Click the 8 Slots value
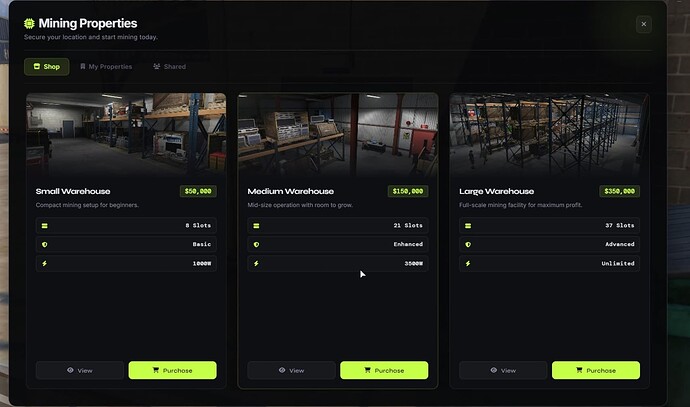Screen dimensions: 690x407 pos(198,226)
